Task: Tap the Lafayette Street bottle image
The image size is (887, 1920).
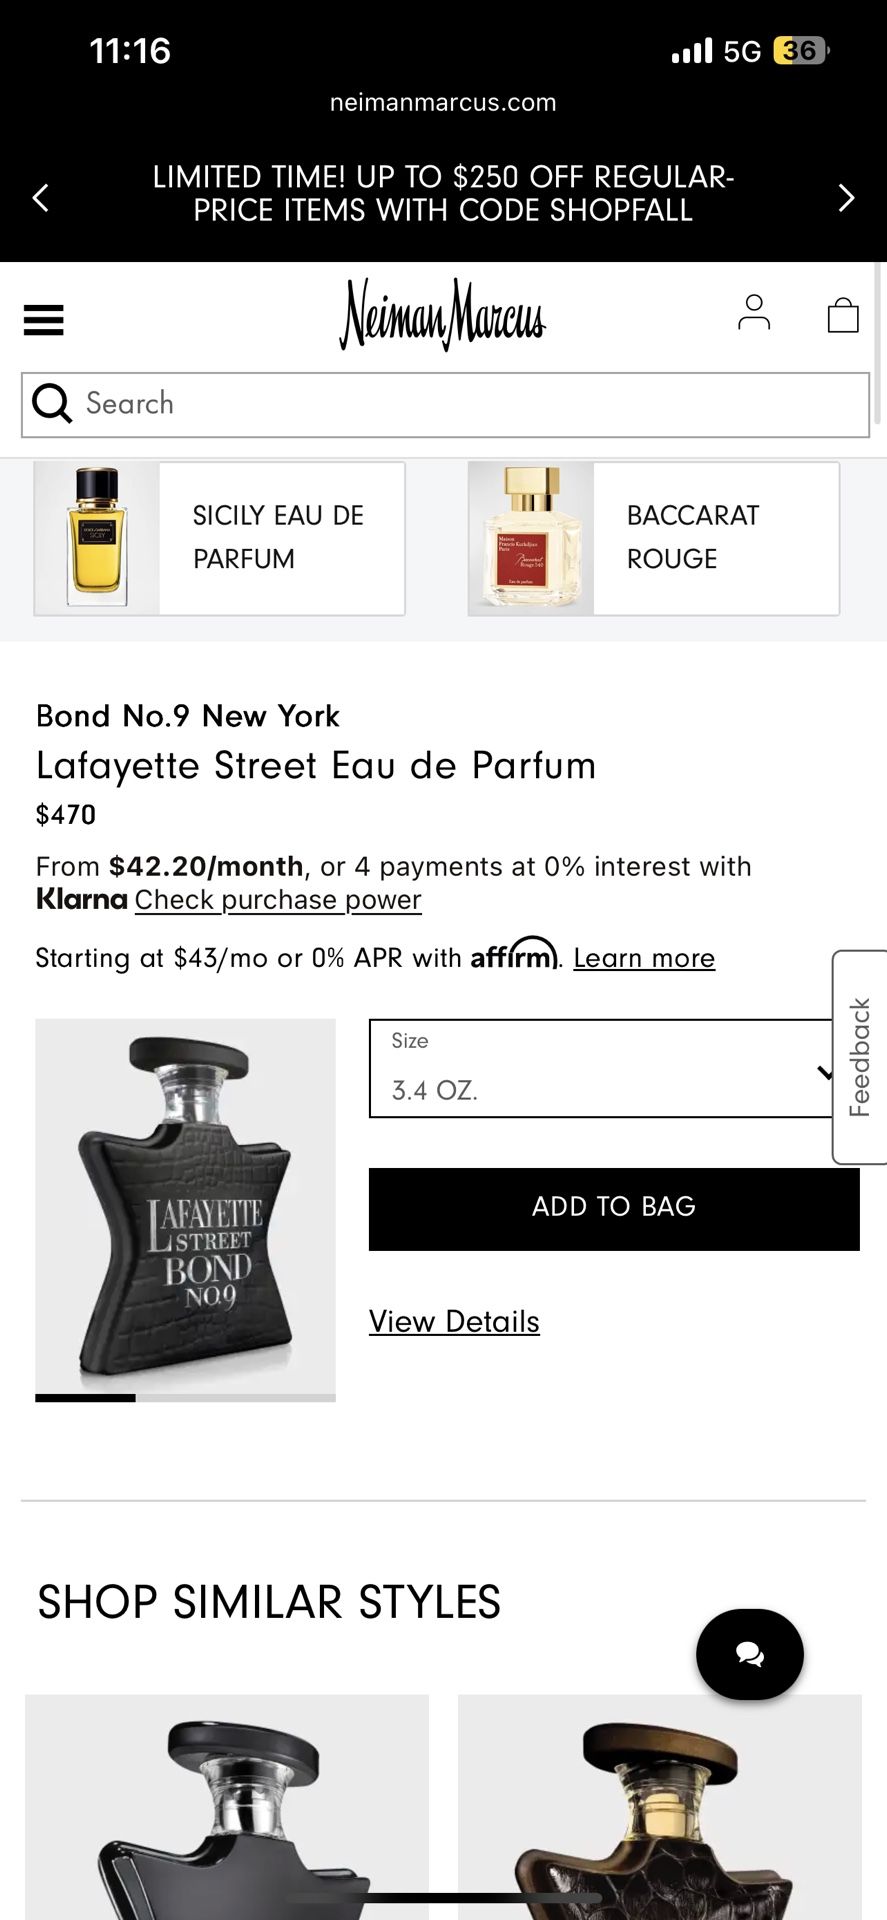Action: pos(185,1205)
